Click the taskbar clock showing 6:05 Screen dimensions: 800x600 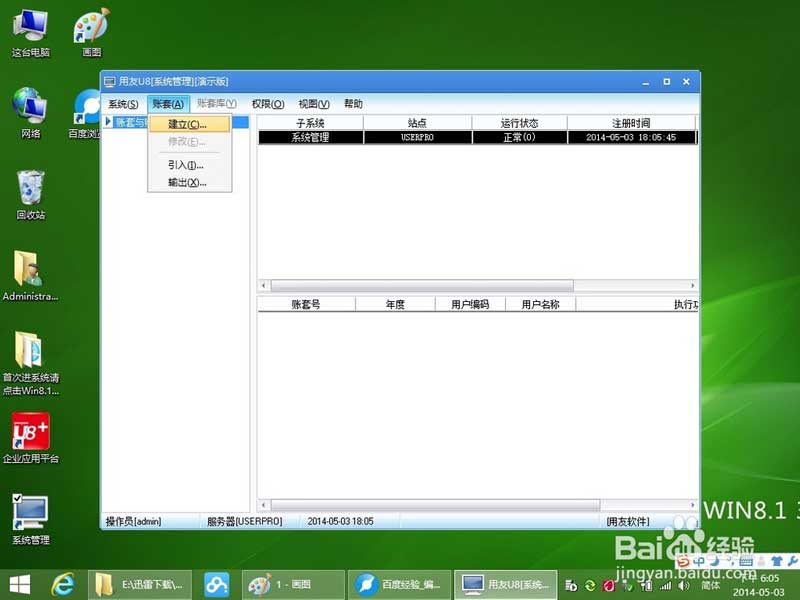(x=759, y=585)
